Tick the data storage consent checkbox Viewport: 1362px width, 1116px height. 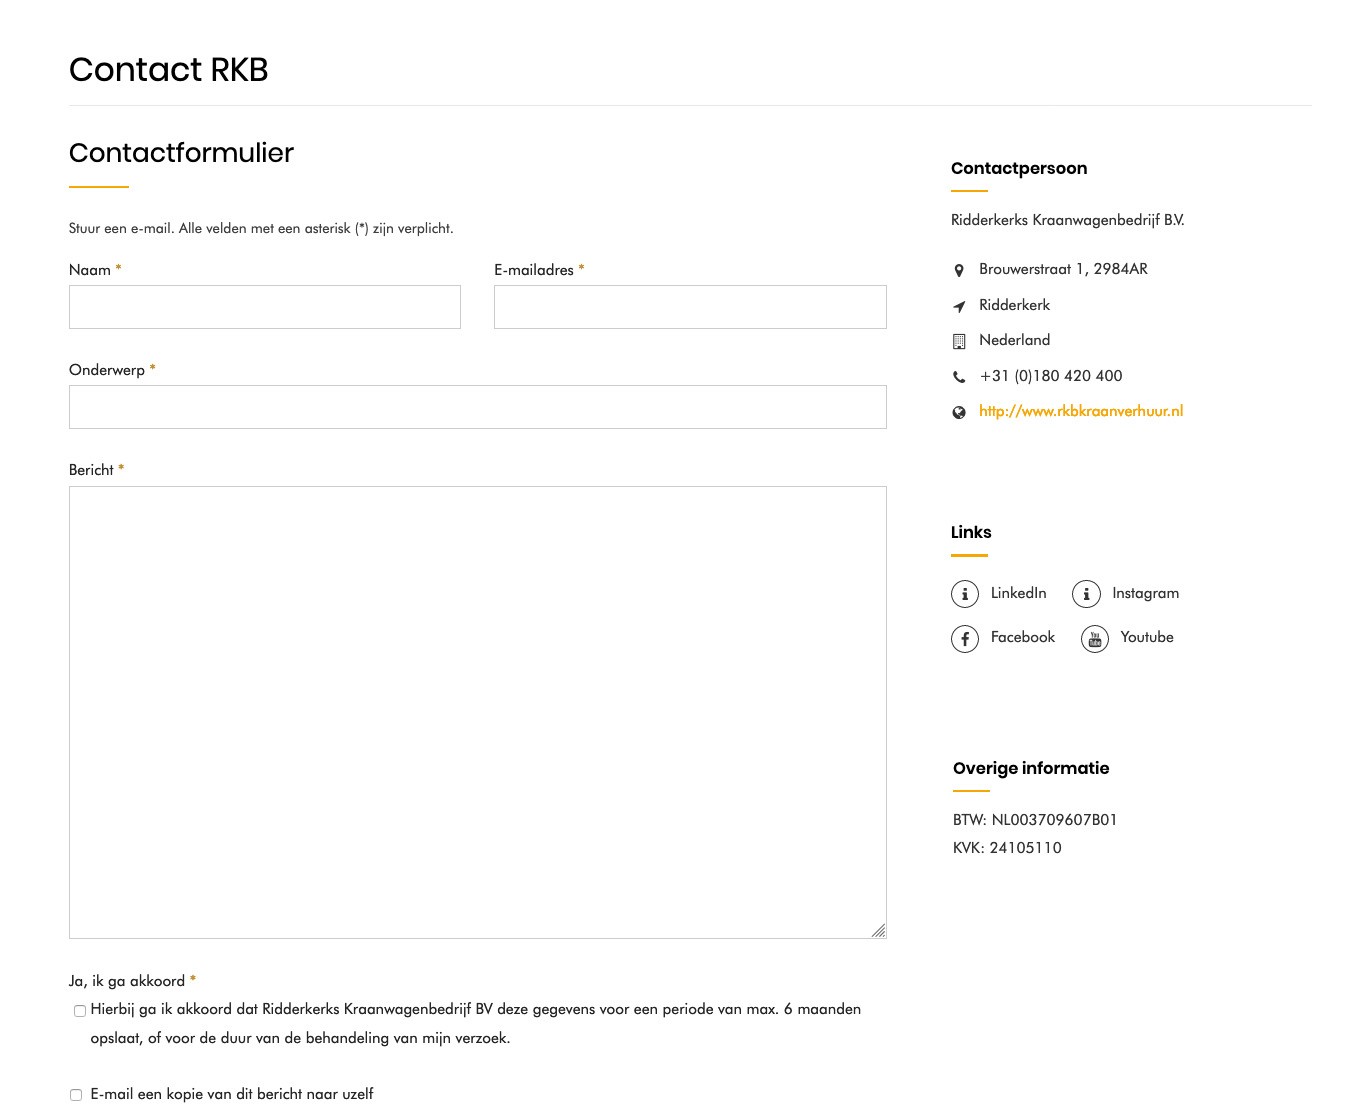[x=80, y=1011]
